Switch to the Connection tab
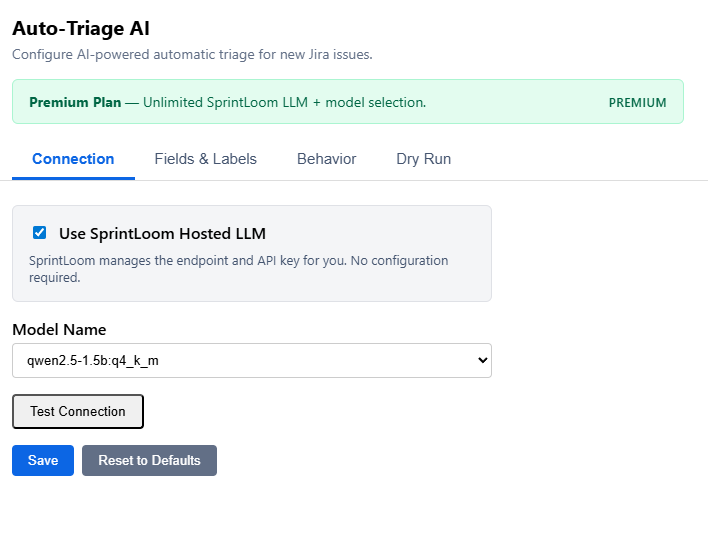The width and height of the screenshot is (727, 558). pyautogui.click(x=73, y=159)
